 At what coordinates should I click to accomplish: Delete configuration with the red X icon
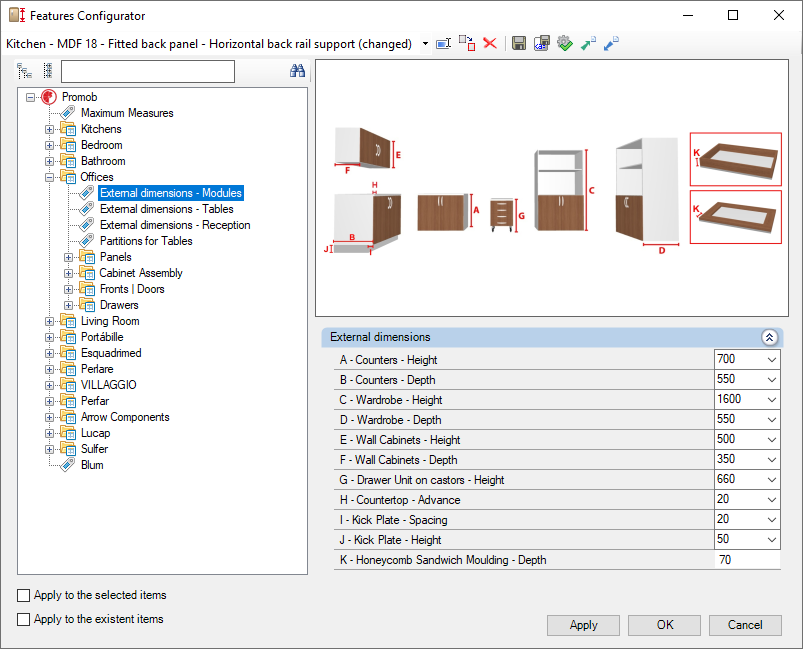490,44
